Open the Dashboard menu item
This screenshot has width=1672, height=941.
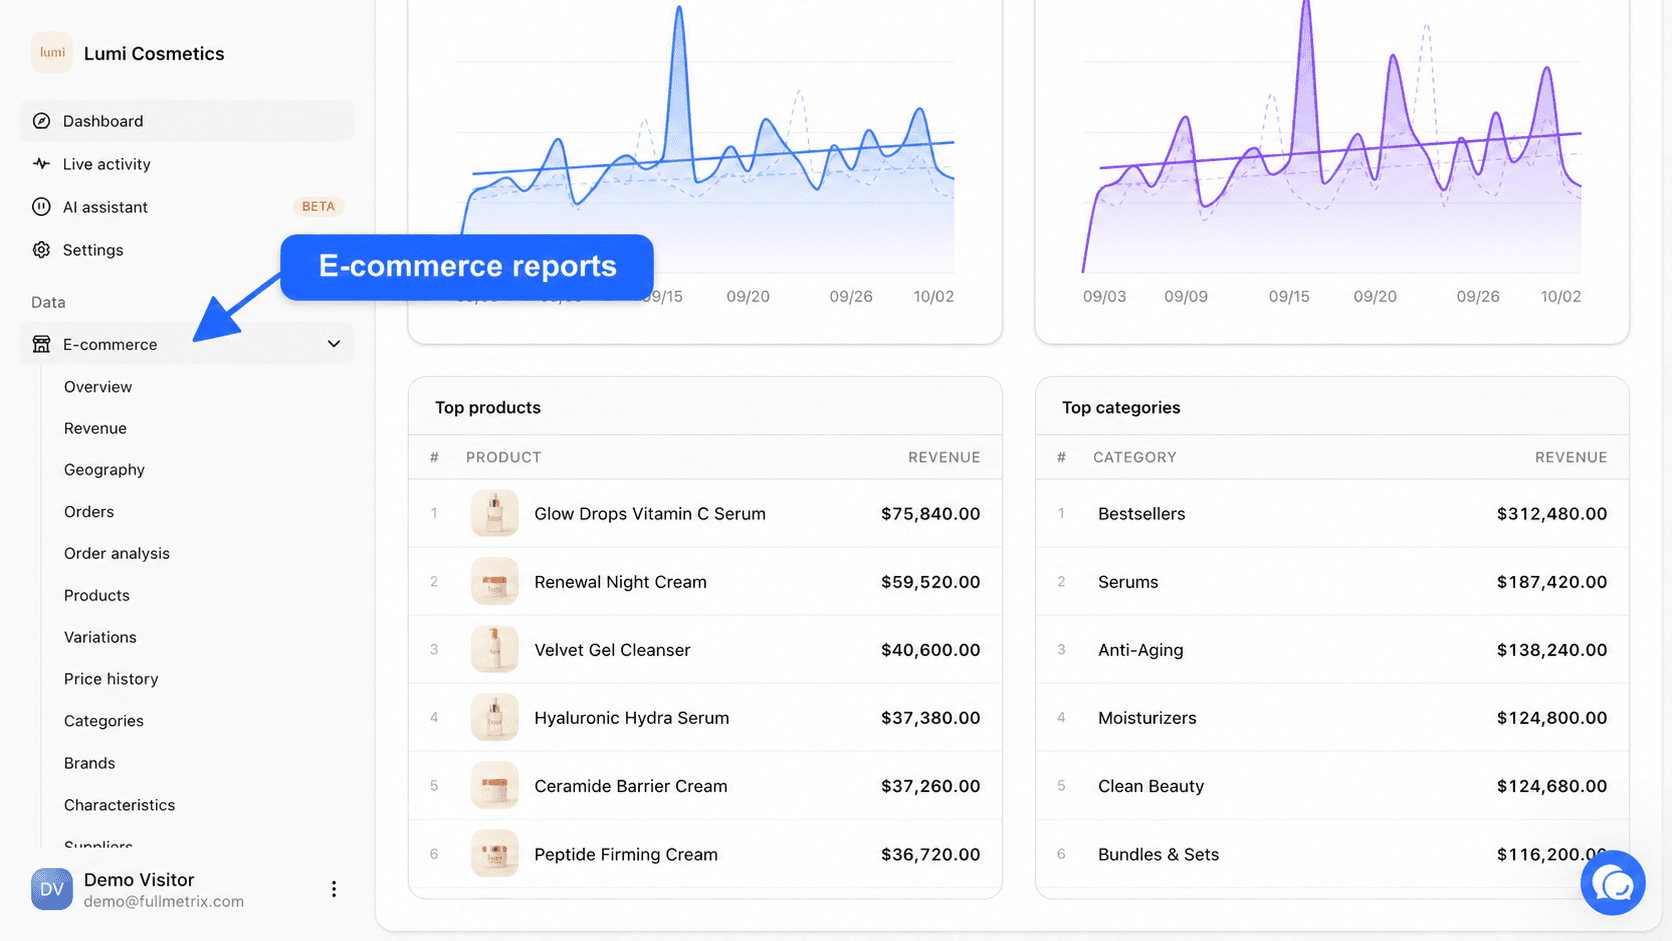point(187,121)
